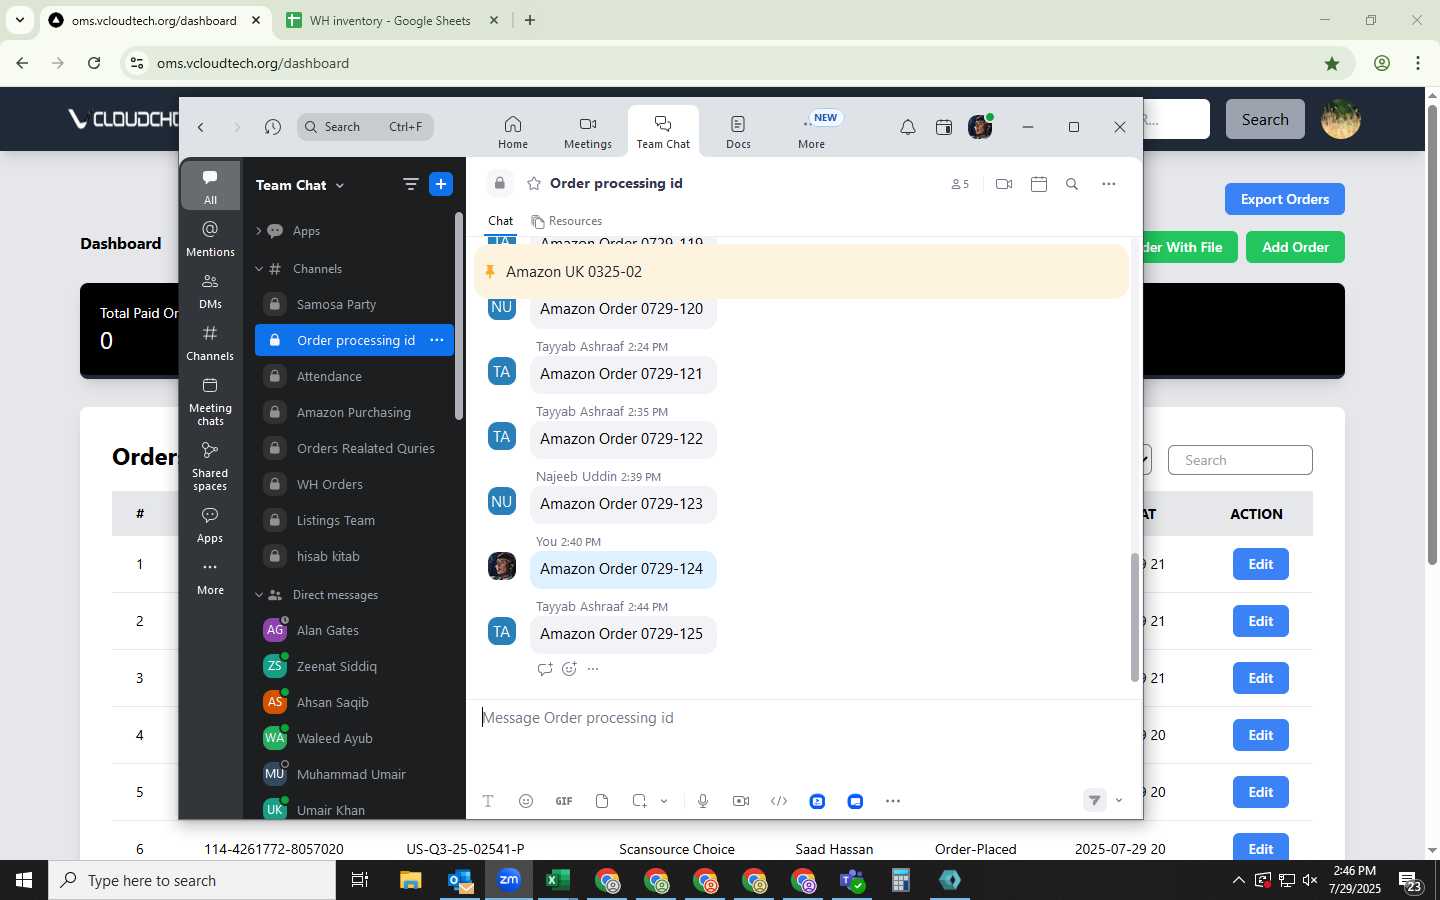Switch to the Resources tab

pos(567,221)
